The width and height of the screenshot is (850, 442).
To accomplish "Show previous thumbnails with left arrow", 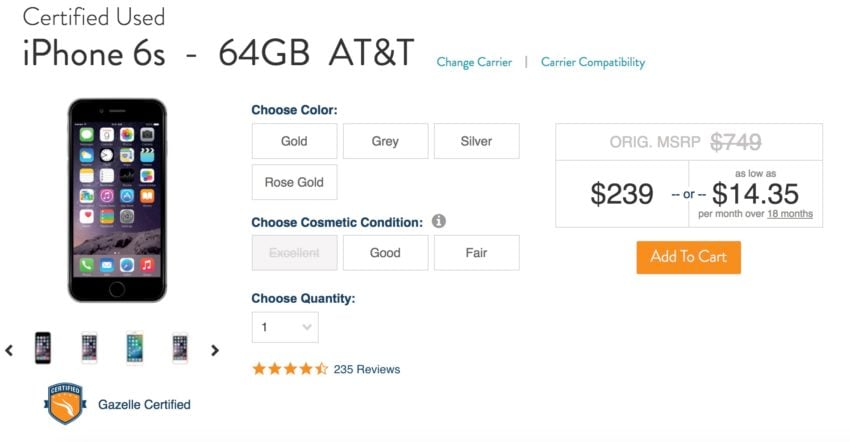I will coord(9,350).
